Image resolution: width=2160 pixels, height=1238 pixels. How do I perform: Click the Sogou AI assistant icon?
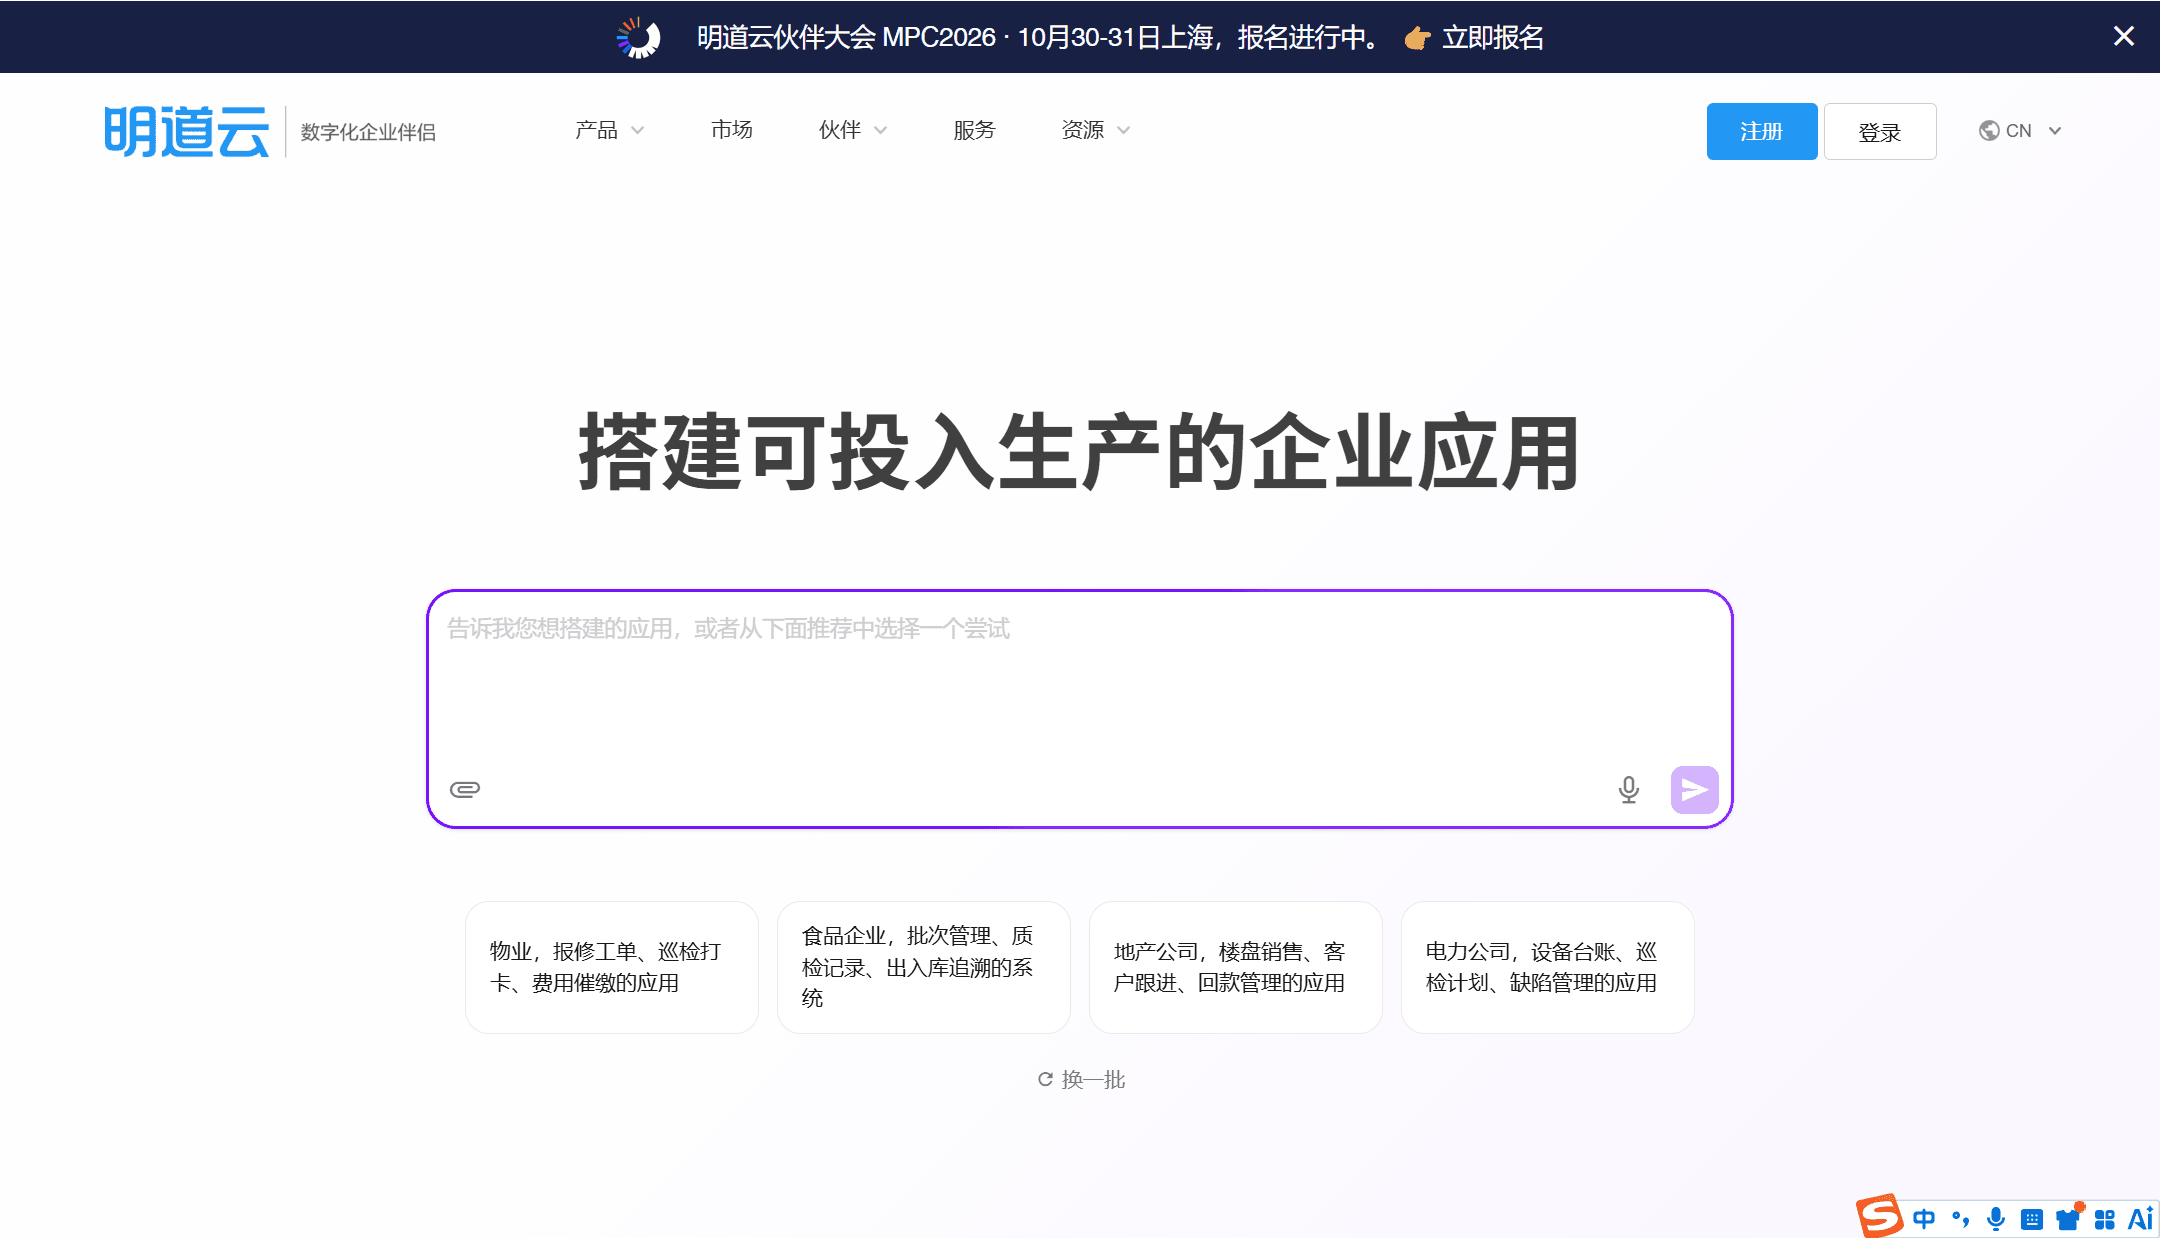2140,1219
